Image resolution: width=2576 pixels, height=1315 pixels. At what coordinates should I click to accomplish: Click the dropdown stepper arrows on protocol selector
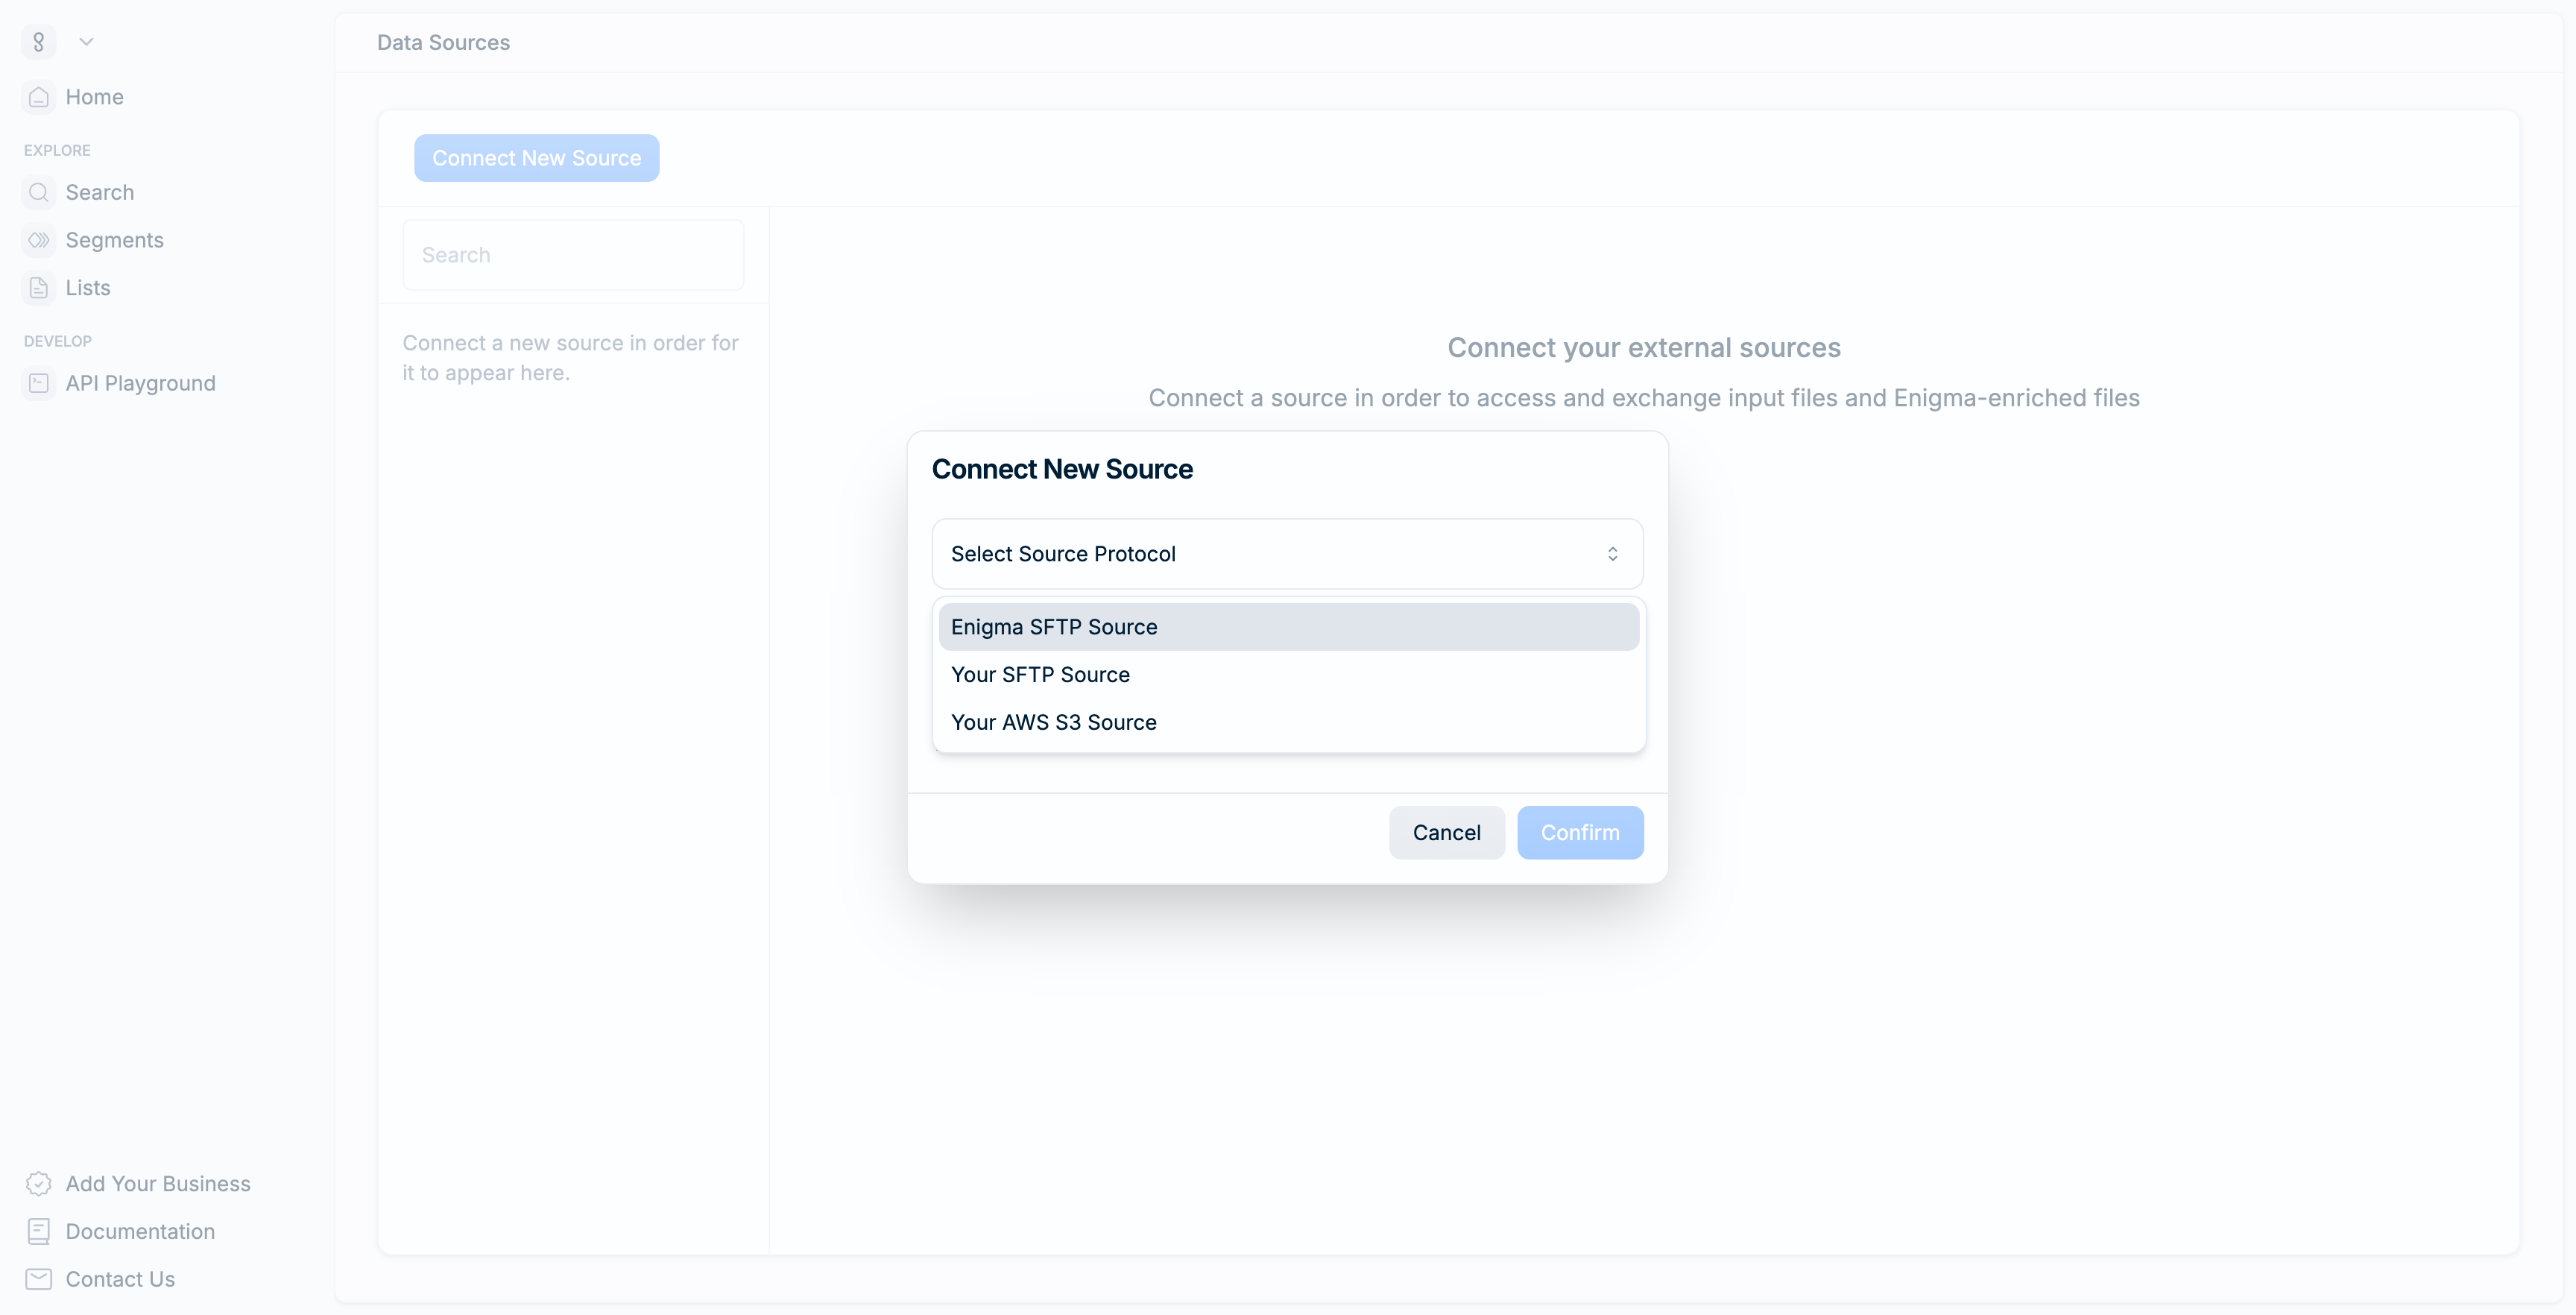point(1612,553)
